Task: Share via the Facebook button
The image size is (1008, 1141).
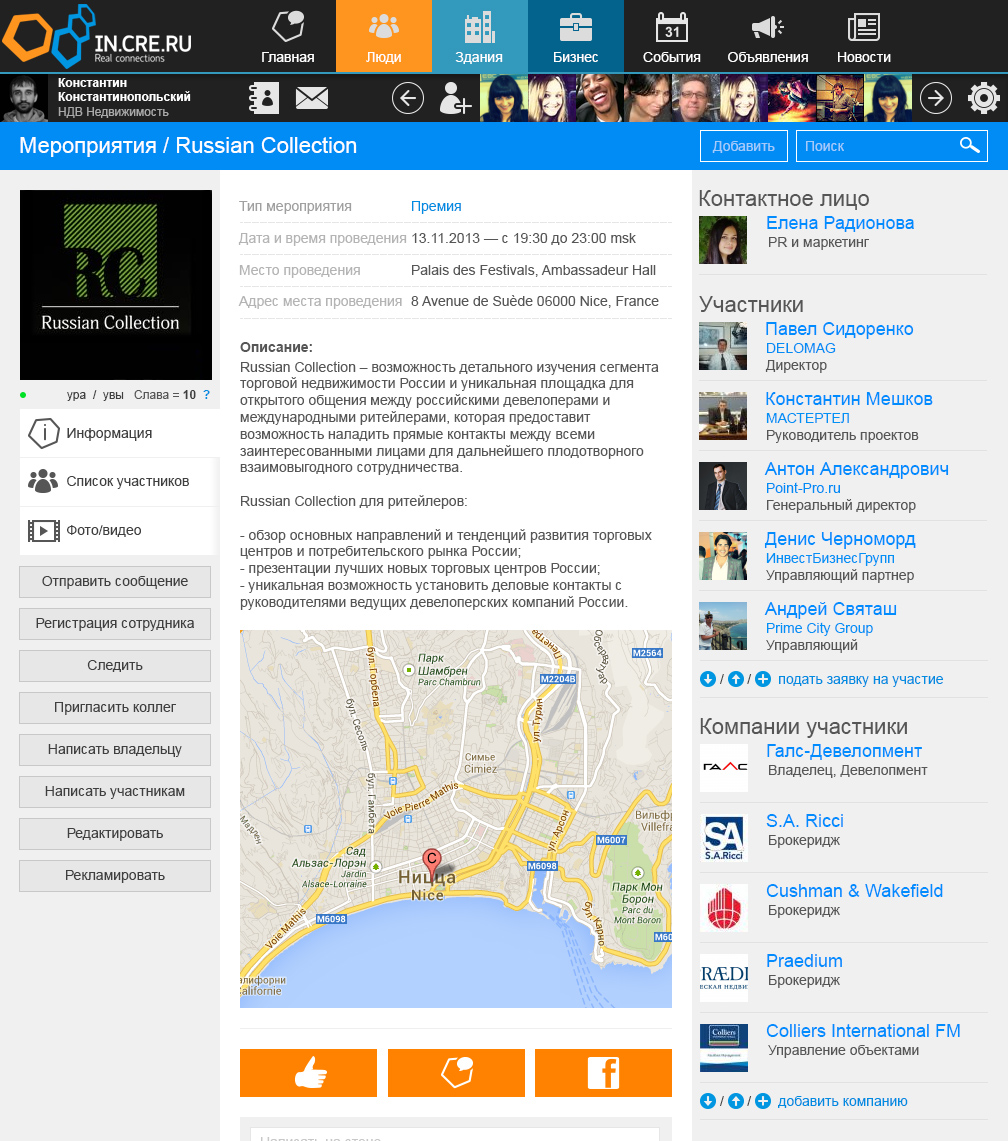Action: pyautogui.click(x=603, y=1073)
